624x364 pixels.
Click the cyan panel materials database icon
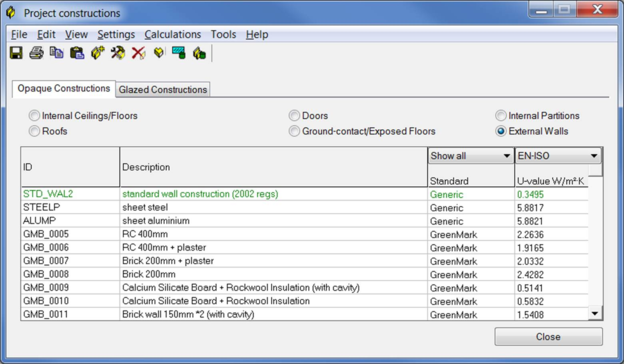point(179,53)
